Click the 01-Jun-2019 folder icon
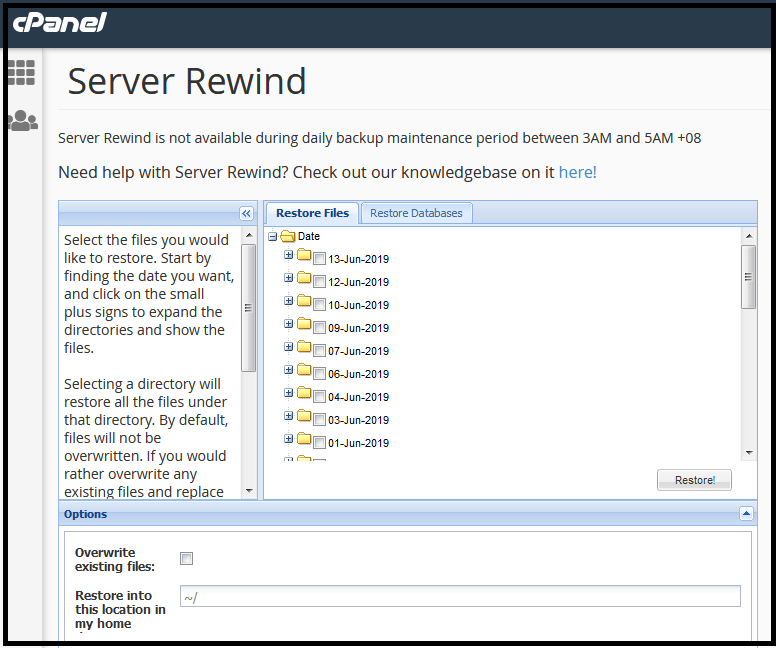This screenshot has height=648, width=776. pos(304,439)
